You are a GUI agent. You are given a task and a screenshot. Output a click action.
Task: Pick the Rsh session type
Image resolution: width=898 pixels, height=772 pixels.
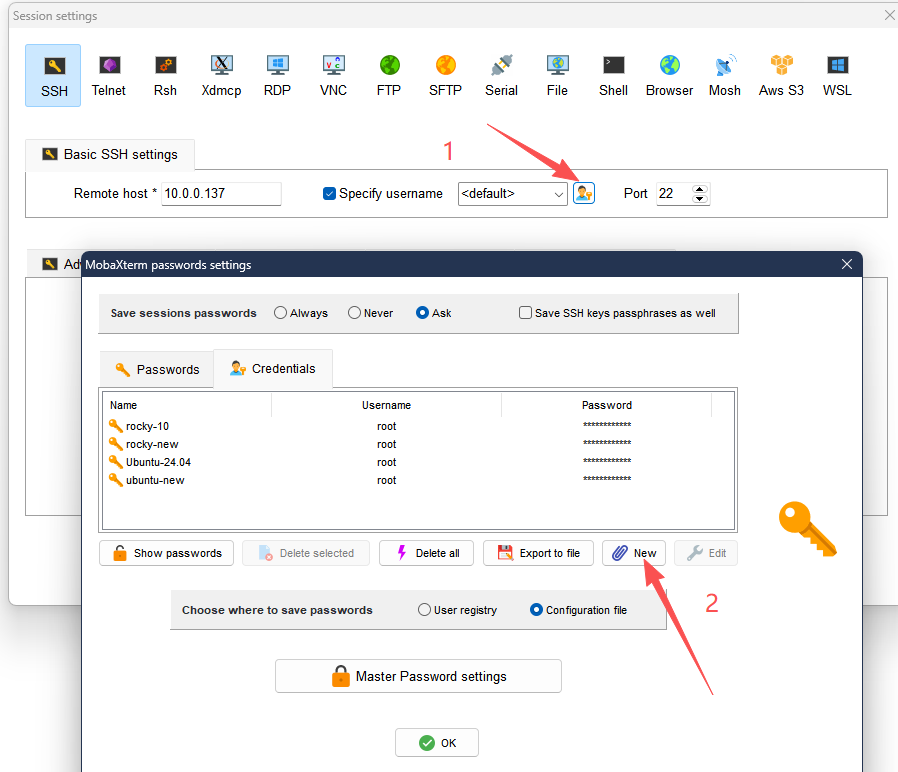pos(165,76)
